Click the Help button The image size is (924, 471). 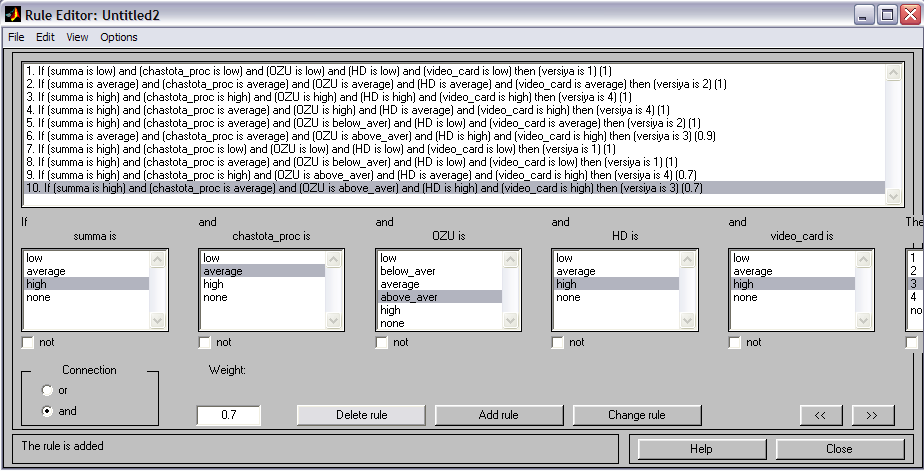[x=701, y=449]
